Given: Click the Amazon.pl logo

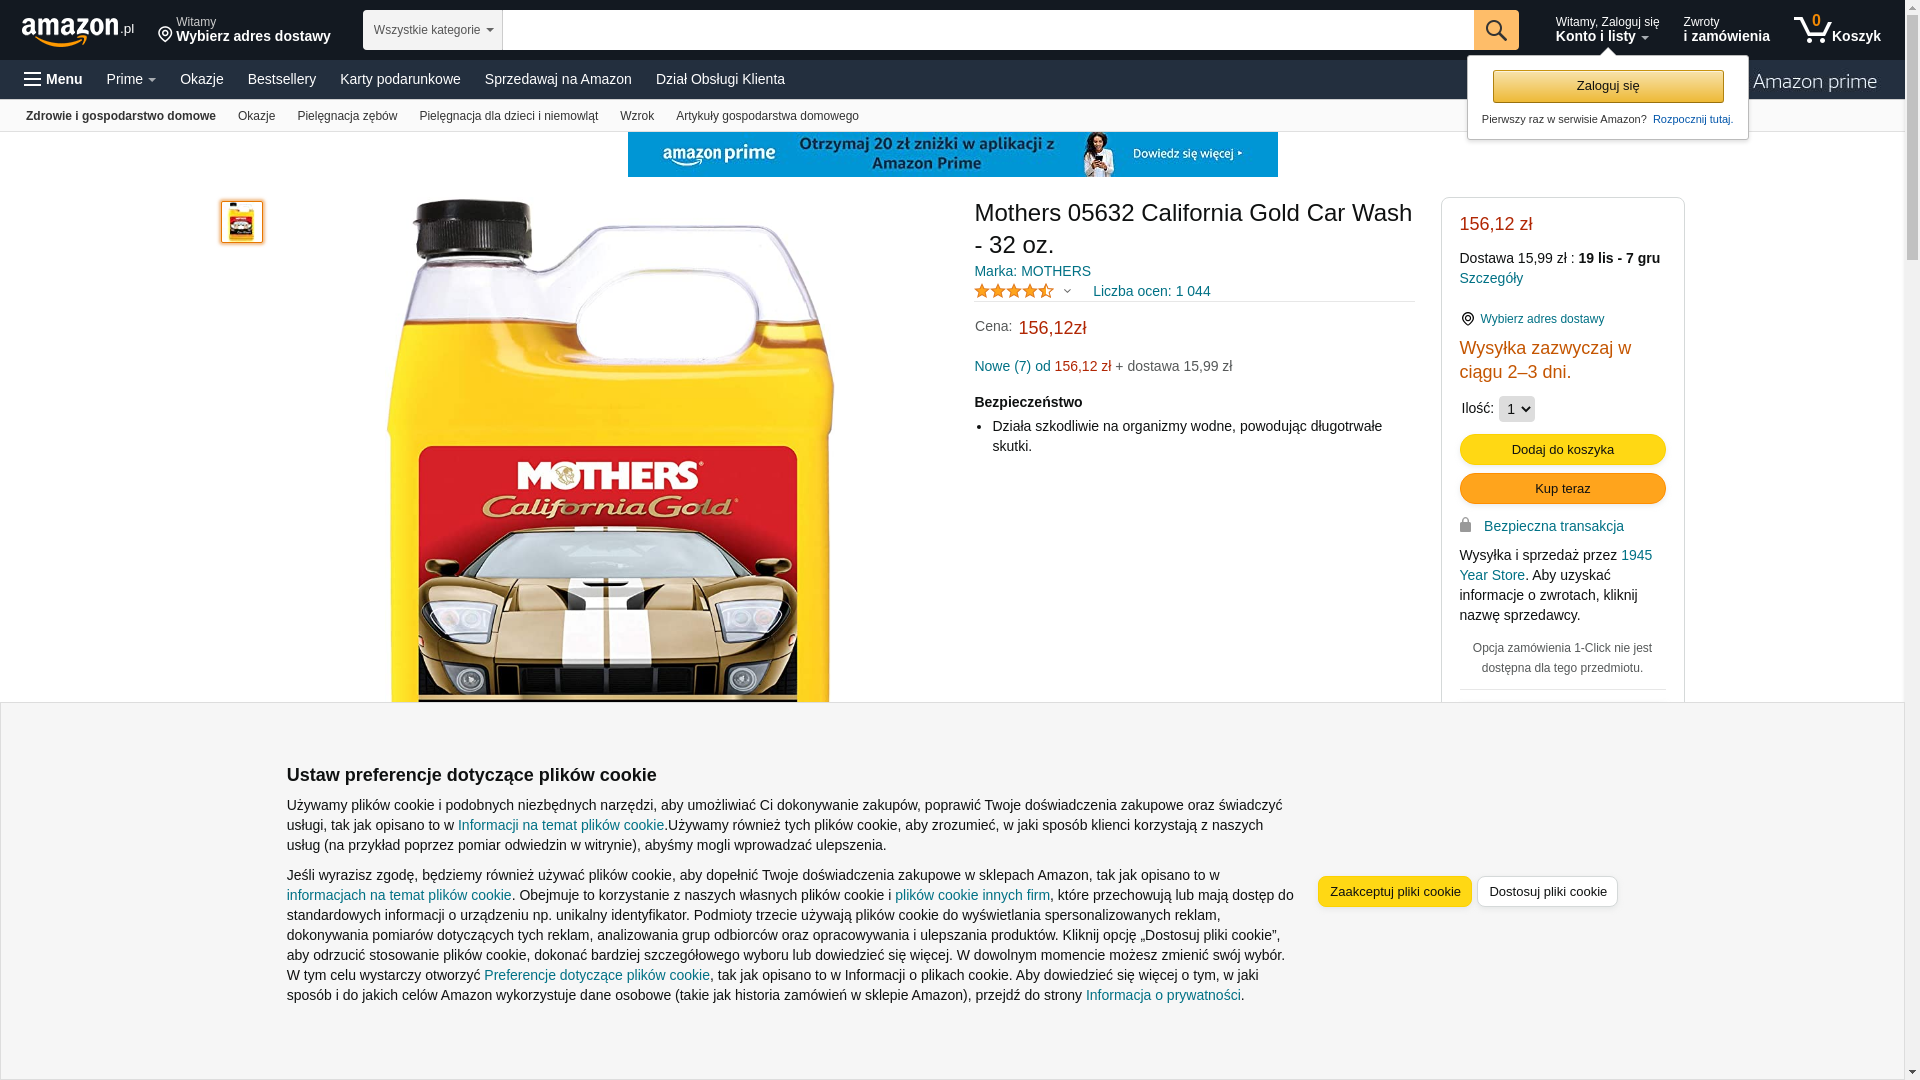Looking at the screenshot, I should pyautogui.click(x=77, y=31).
